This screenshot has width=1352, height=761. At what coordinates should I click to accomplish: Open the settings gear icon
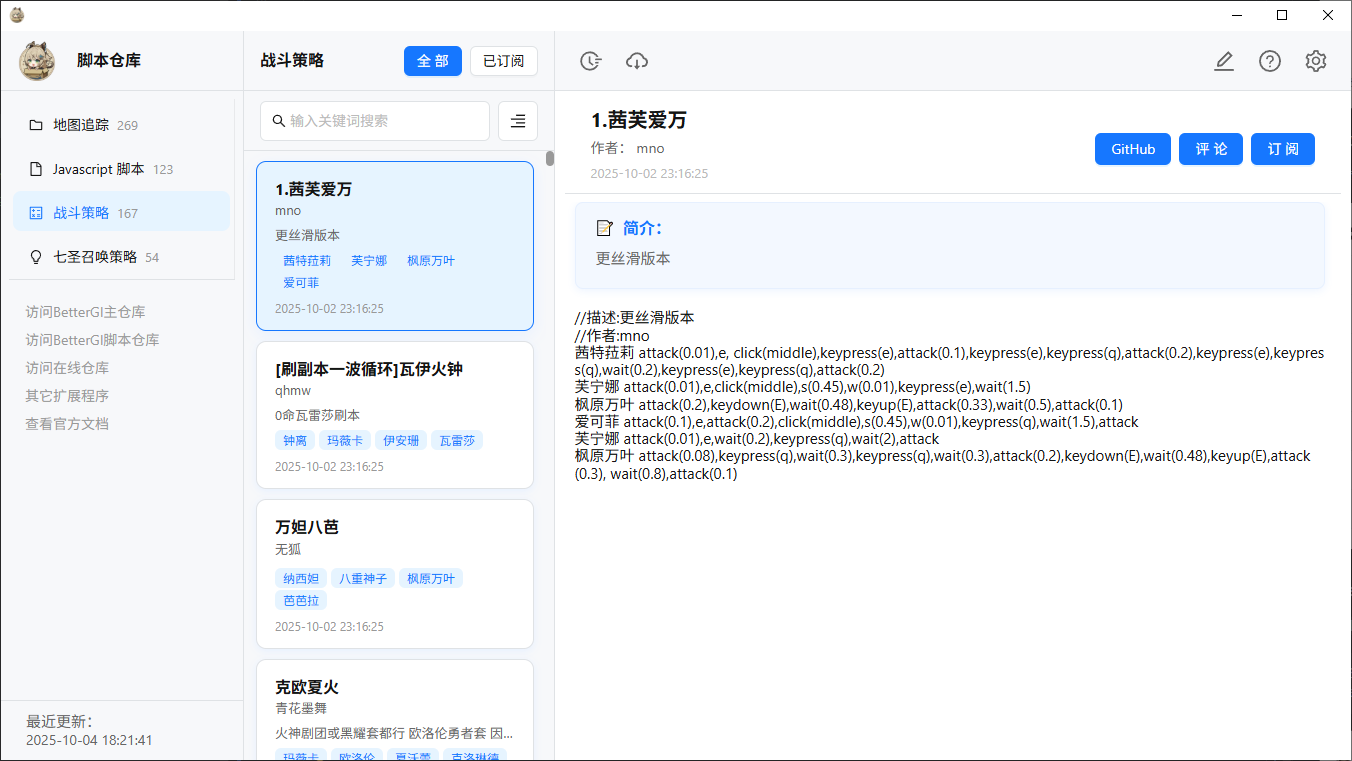1315,61
